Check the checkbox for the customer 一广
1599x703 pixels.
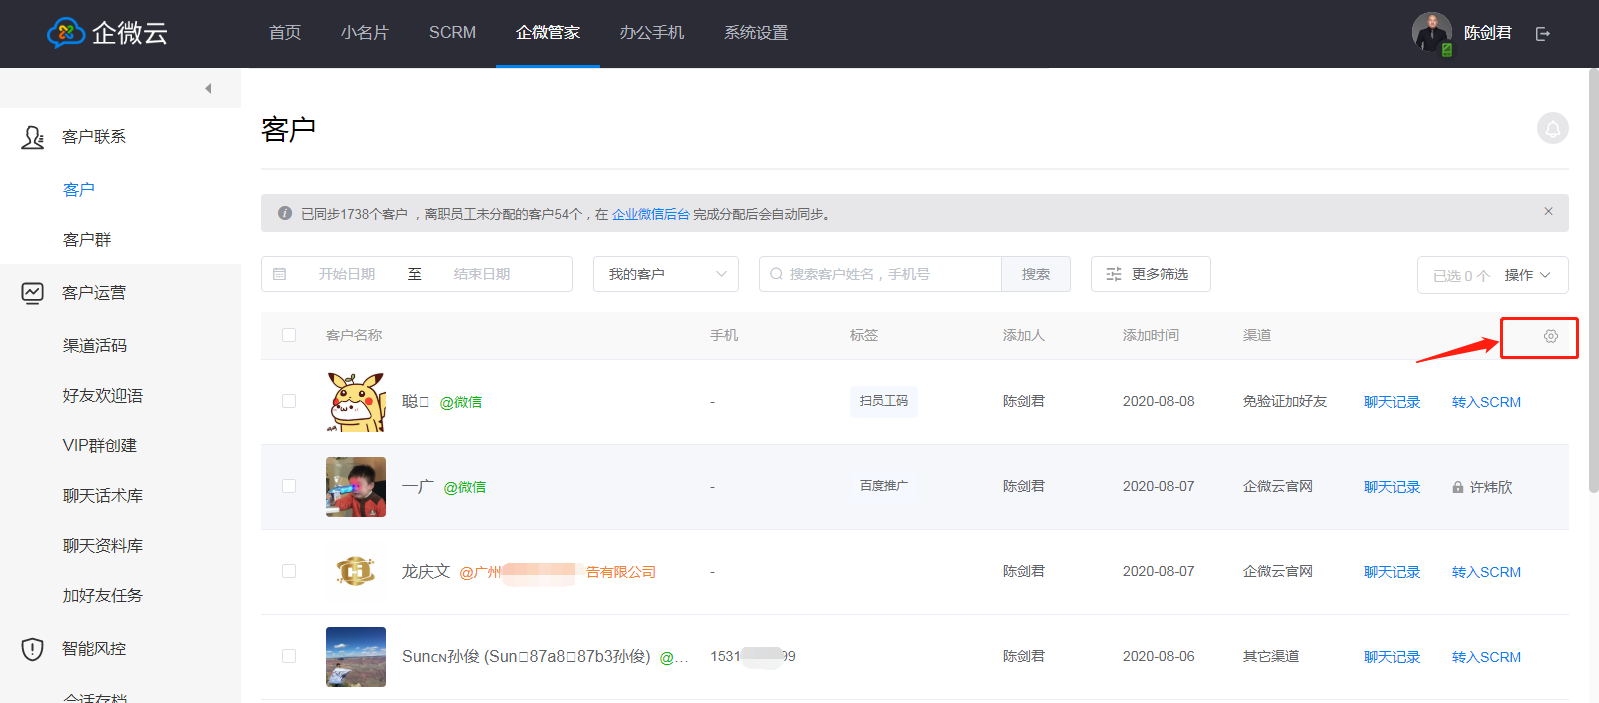coord(289,486)
